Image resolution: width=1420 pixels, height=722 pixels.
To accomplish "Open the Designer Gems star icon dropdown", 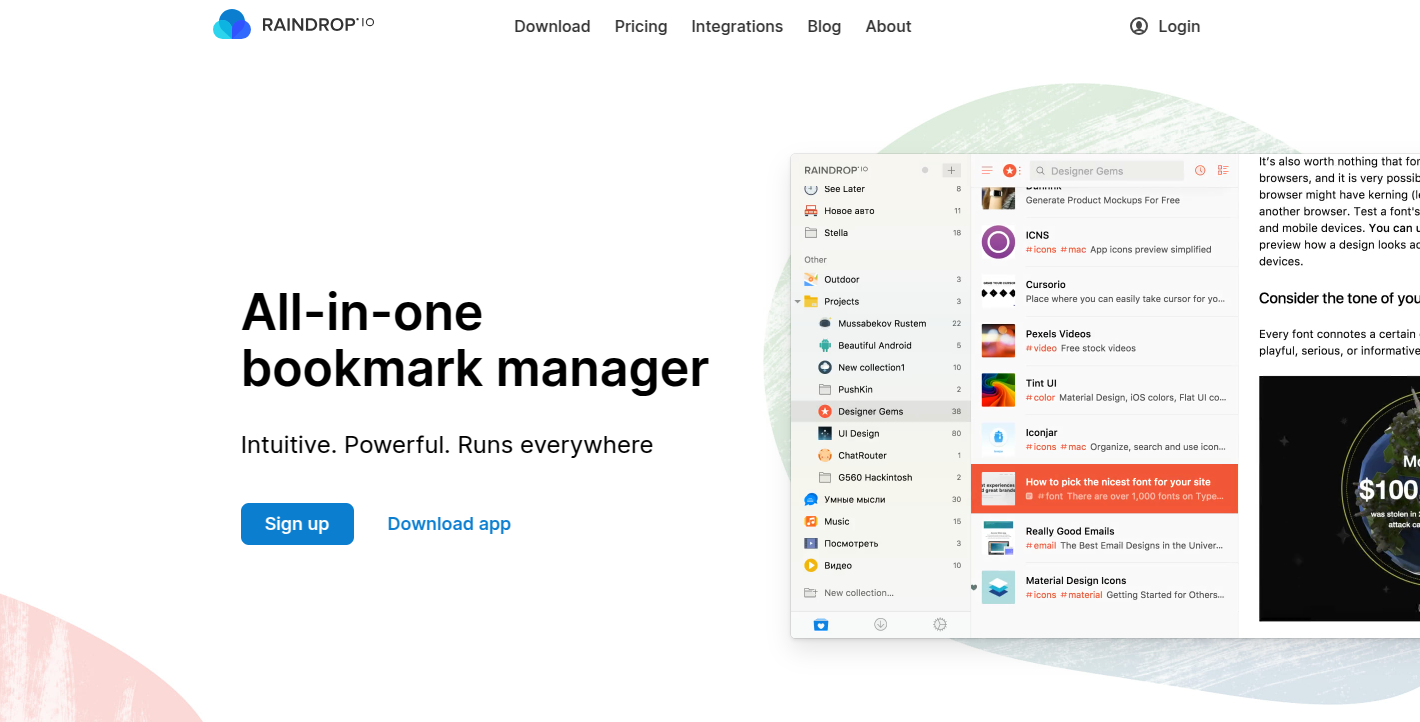I will (x=1011, y=171).
